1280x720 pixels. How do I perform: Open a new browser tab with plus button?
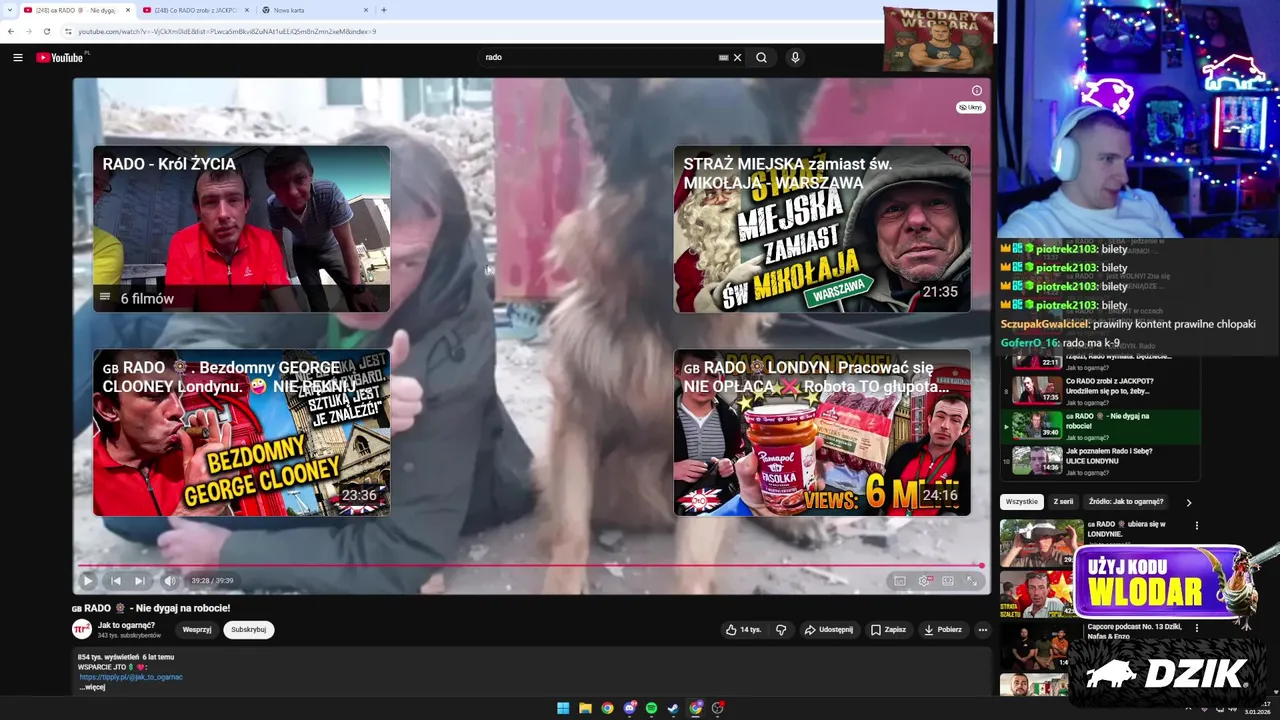click(x=384, y=10)
